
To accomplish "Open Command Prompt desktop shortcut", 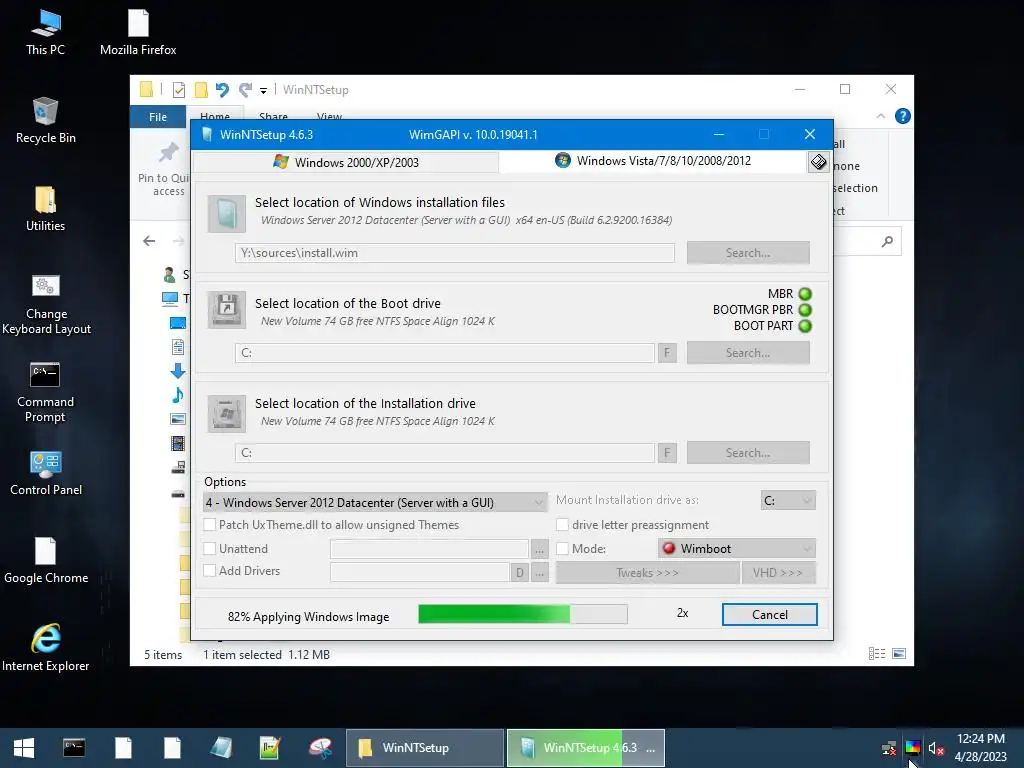I will pyautogui.click(x=45, y=392).
